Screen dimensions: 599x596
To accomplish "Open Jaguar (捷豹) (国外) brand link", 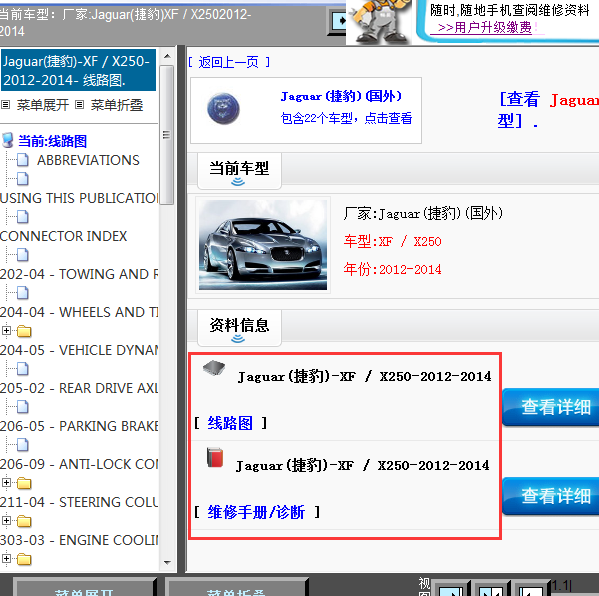I will click(x=341, y=96).
